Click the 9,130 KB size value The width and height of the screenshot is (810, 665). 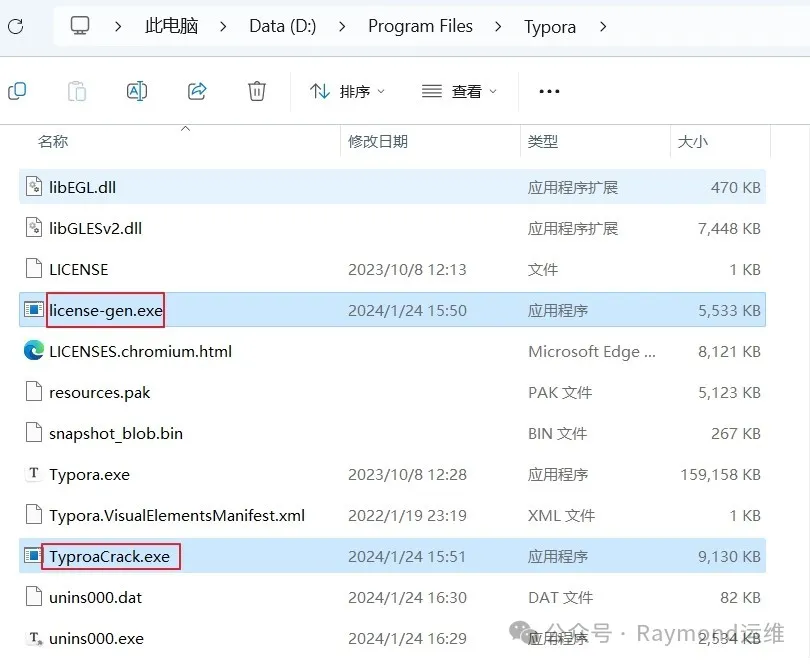point(729,556)
